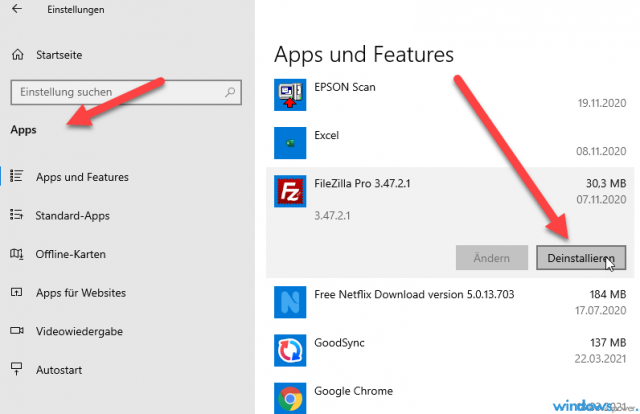This screenshot has height=414, width=640.
Task: Expand the GoodSync list entry
Action: coord(450,350)
